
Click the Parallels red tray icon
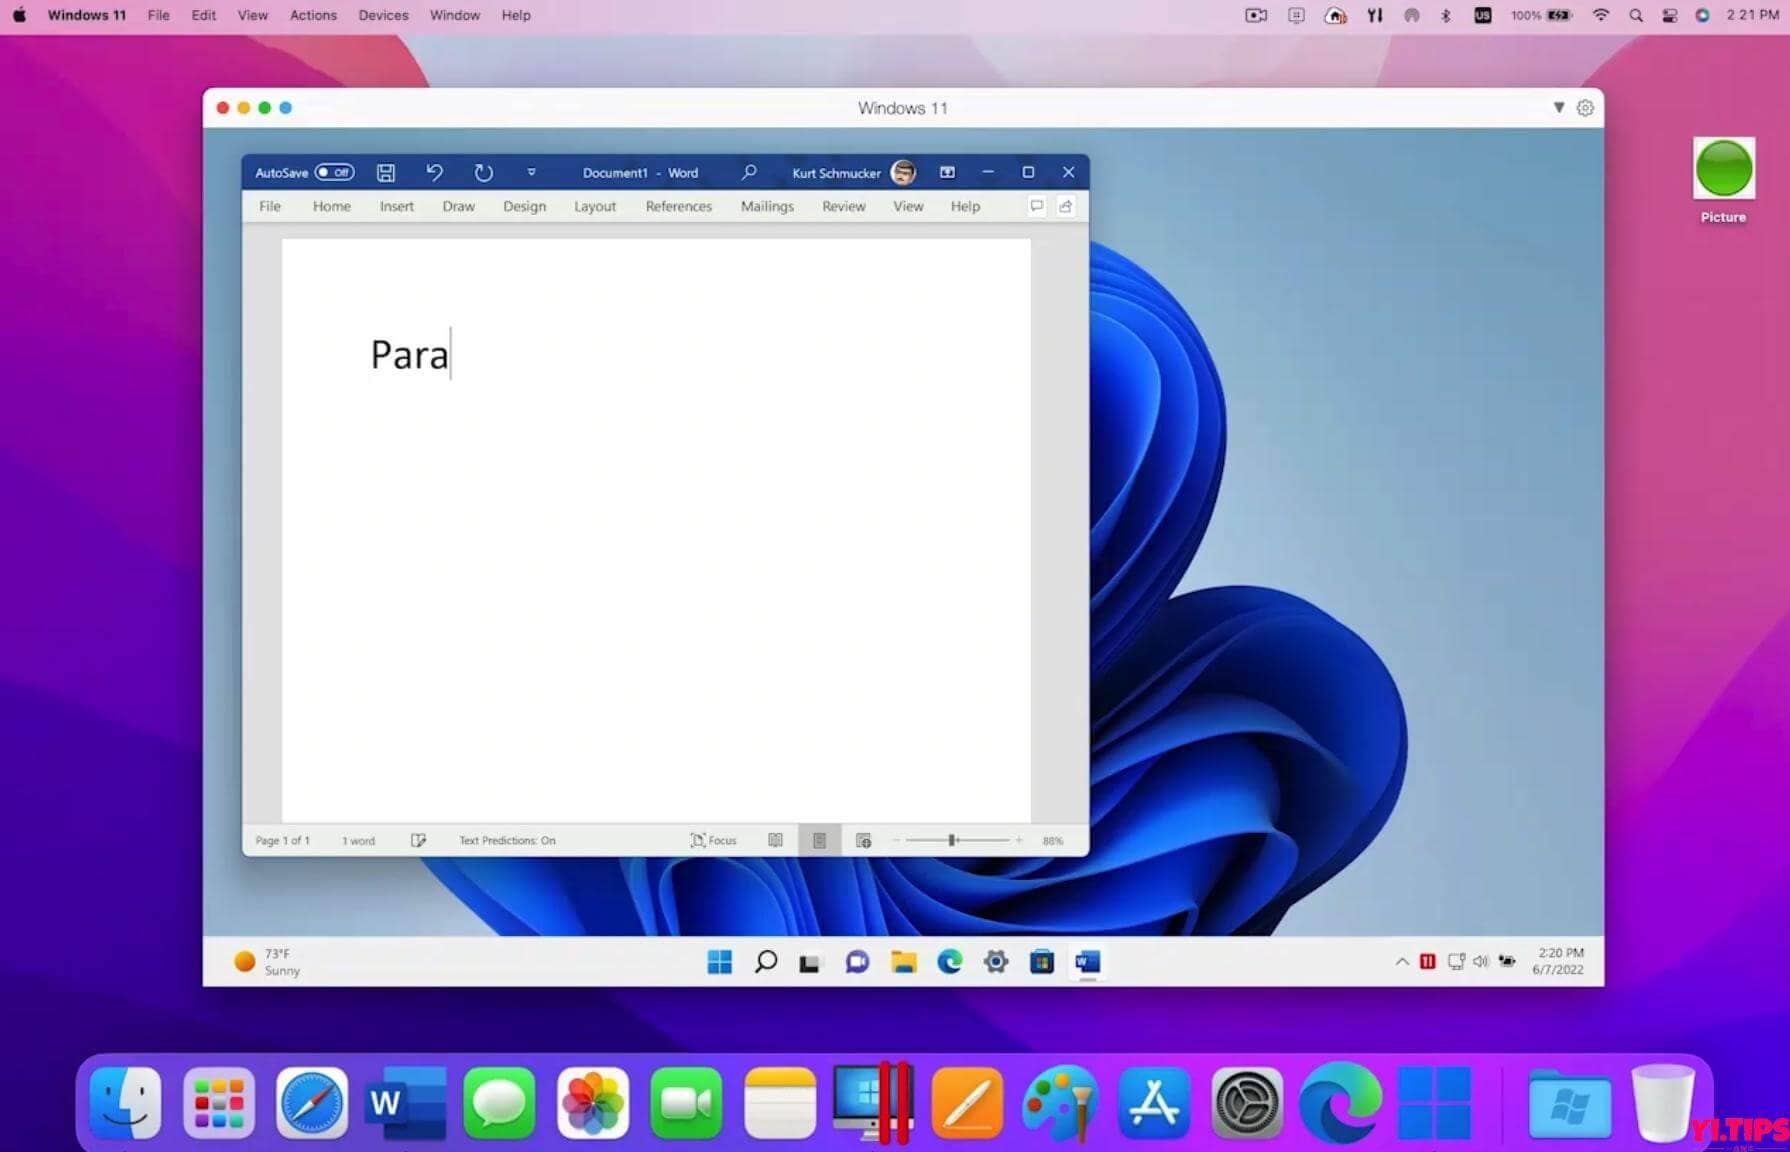click(1428, 962)
